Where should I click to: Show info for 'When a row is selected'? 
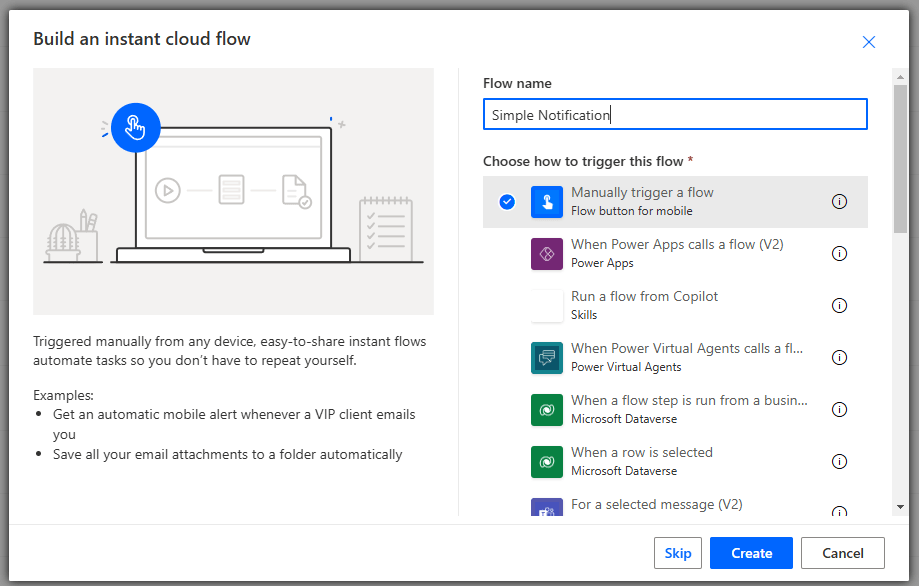pos(839,462)
